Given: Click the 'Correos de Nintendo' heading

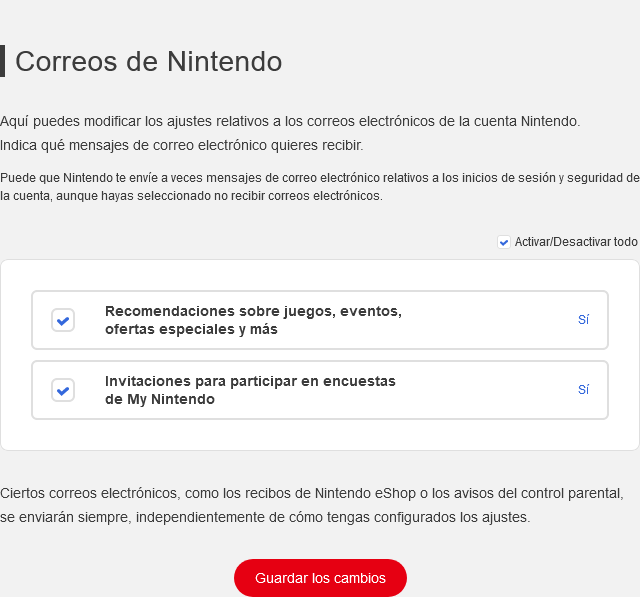Looking at the screenshot, I should [148, 62].
